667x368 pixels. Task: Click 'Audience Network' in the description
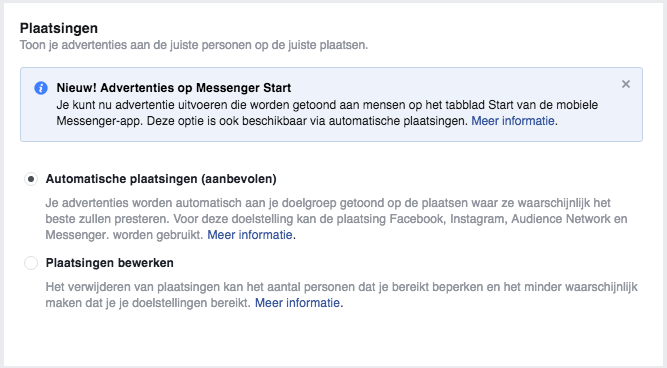561,219
